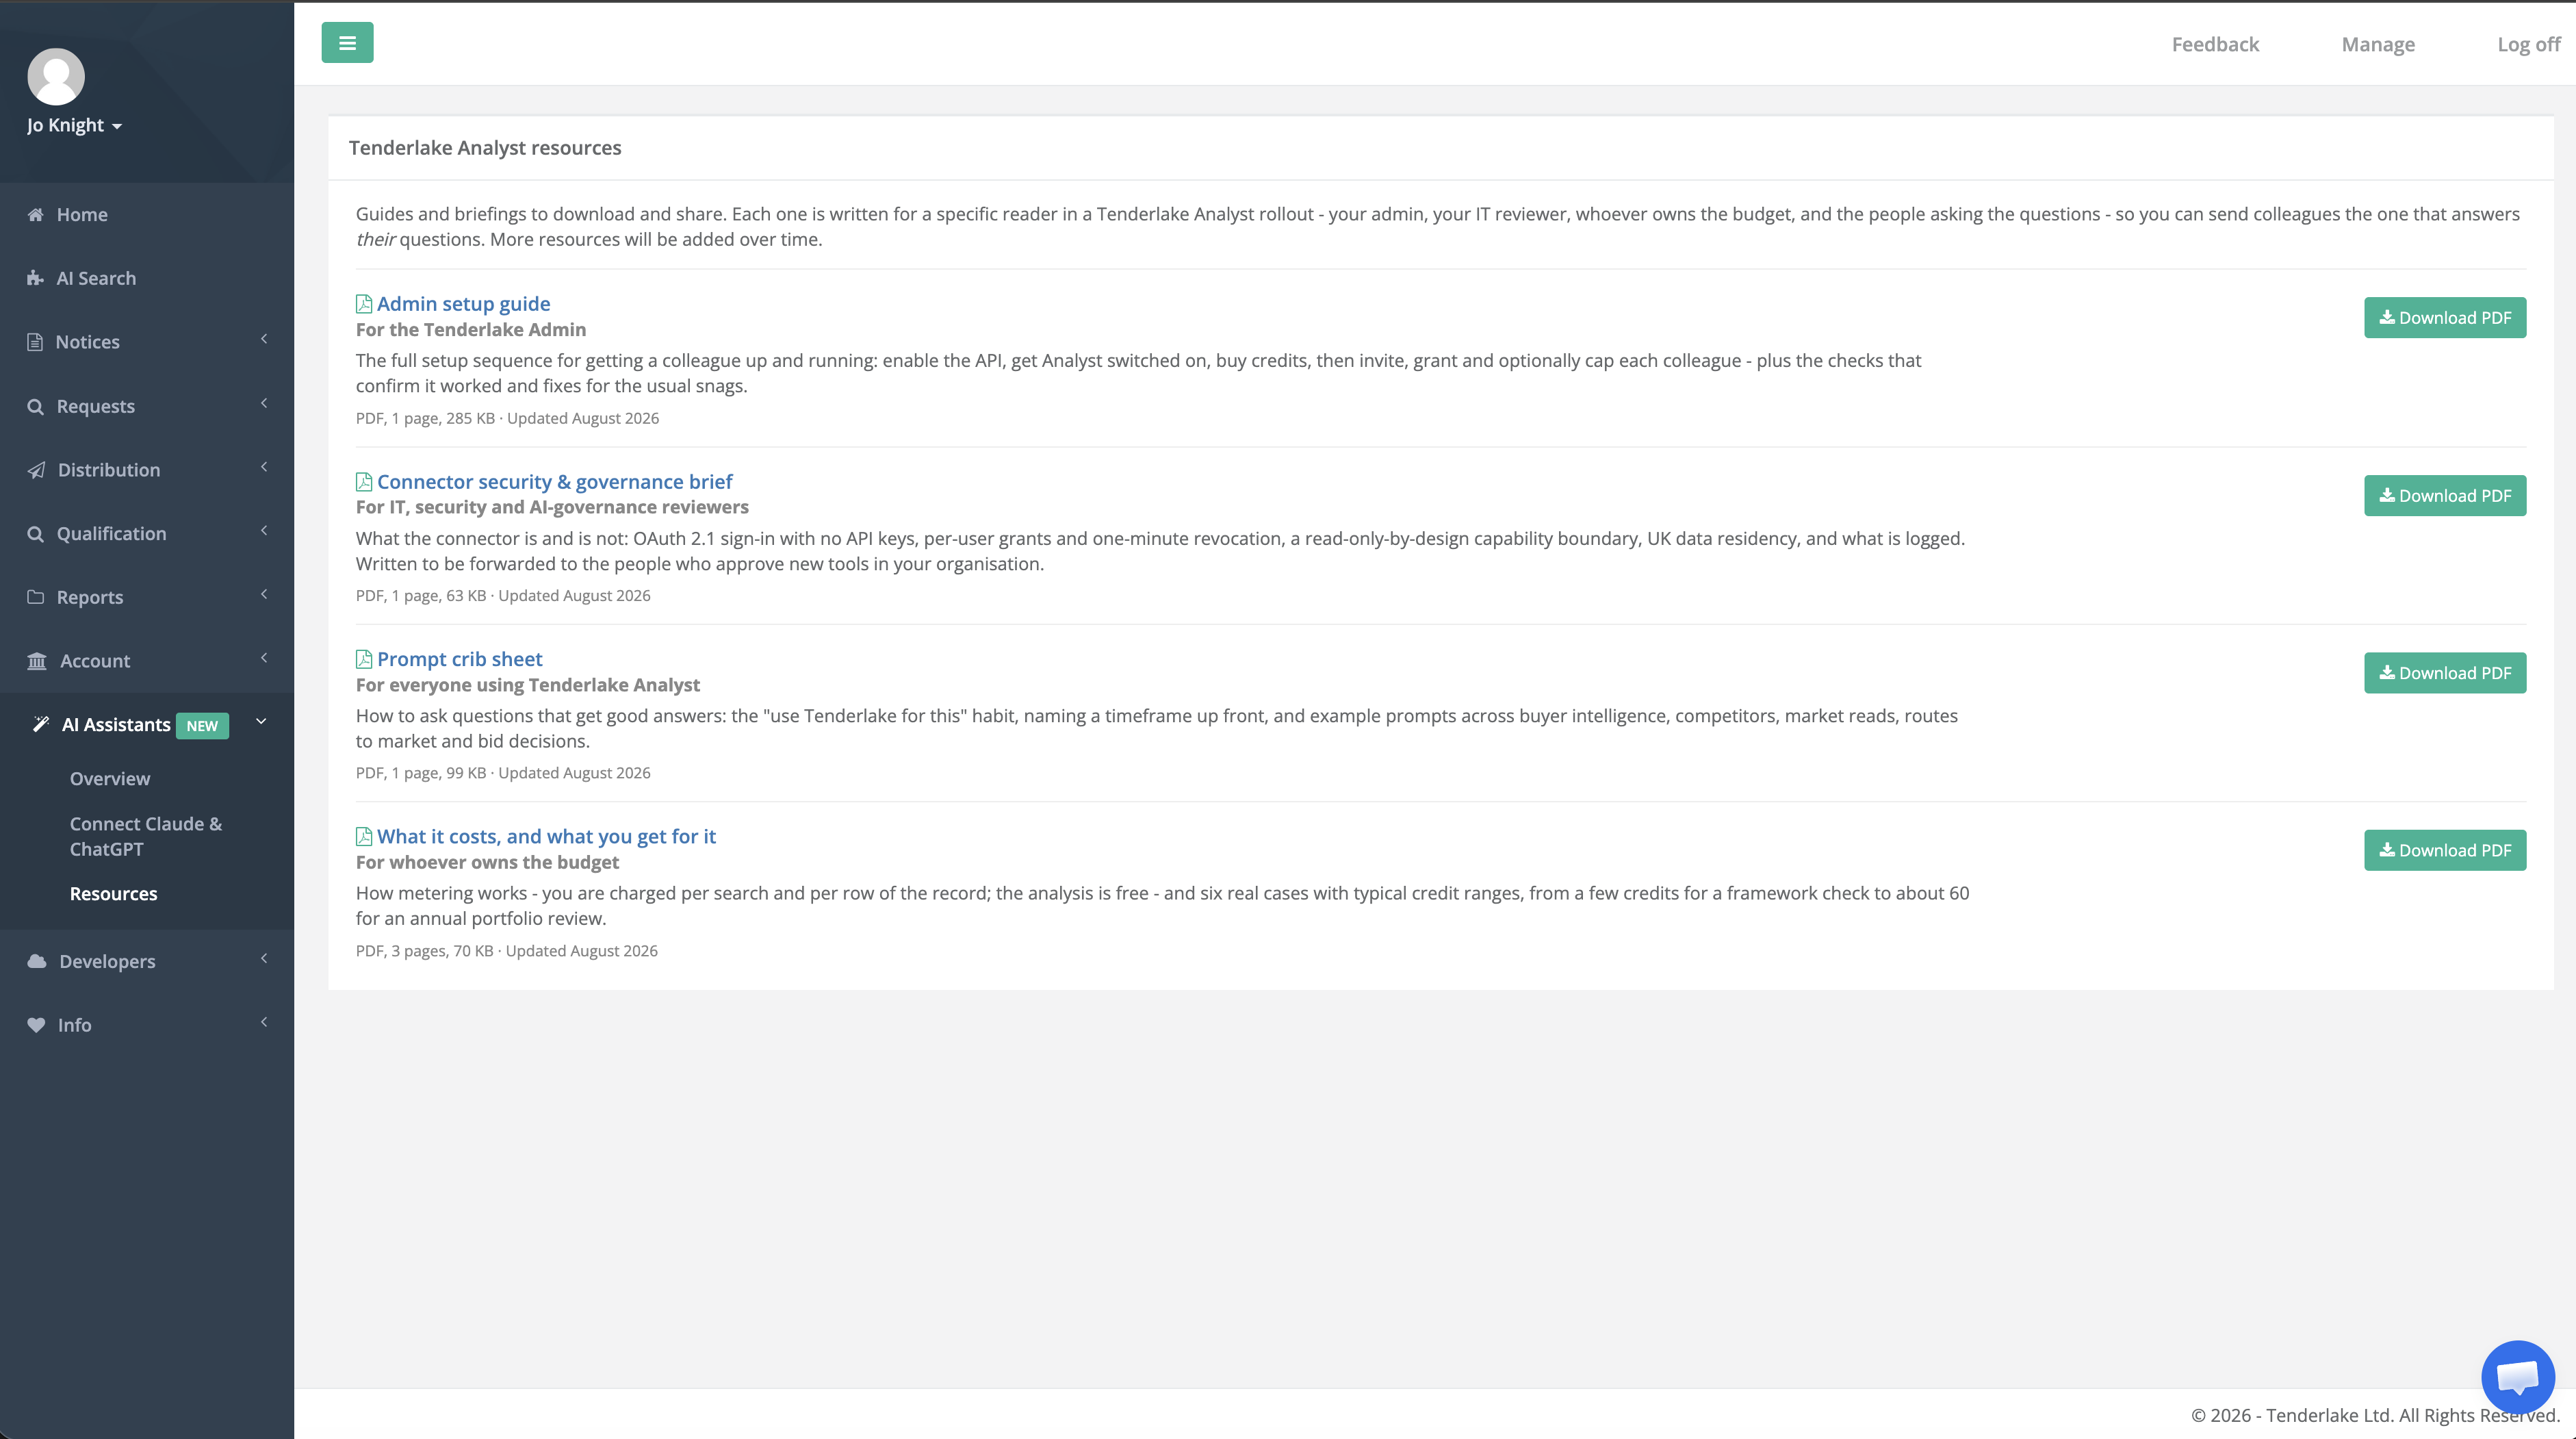The width and height of the screenshot is (2576, 1439).
Task: Expand the Notices menu chevron
Action: tap(264, 339)
